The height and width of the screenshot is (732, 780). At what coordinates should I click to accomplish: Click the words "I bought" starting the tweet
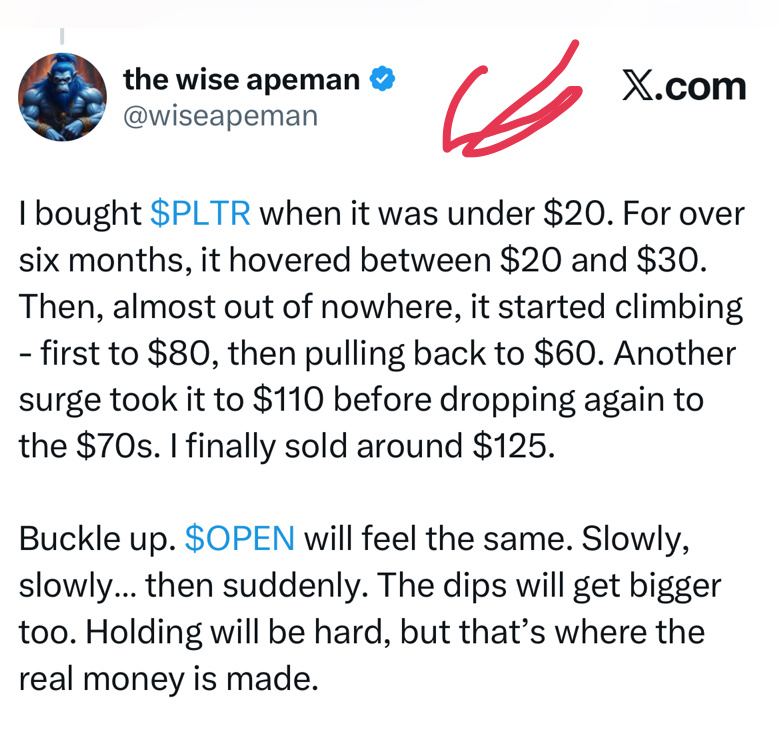pos(80,214)
